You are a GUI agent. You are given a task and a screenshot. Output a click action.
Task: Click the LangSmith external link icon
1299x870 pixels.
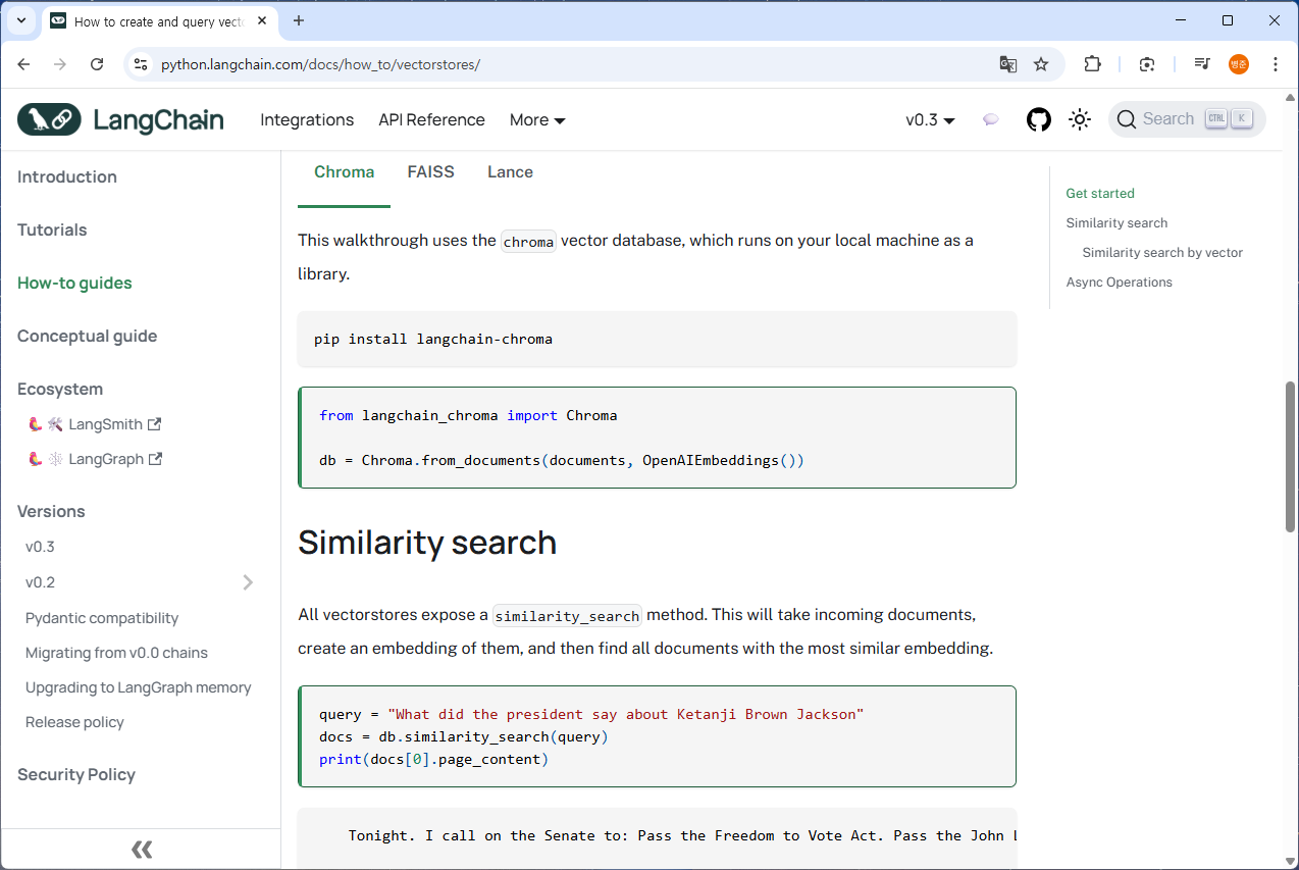pos(155,424)
